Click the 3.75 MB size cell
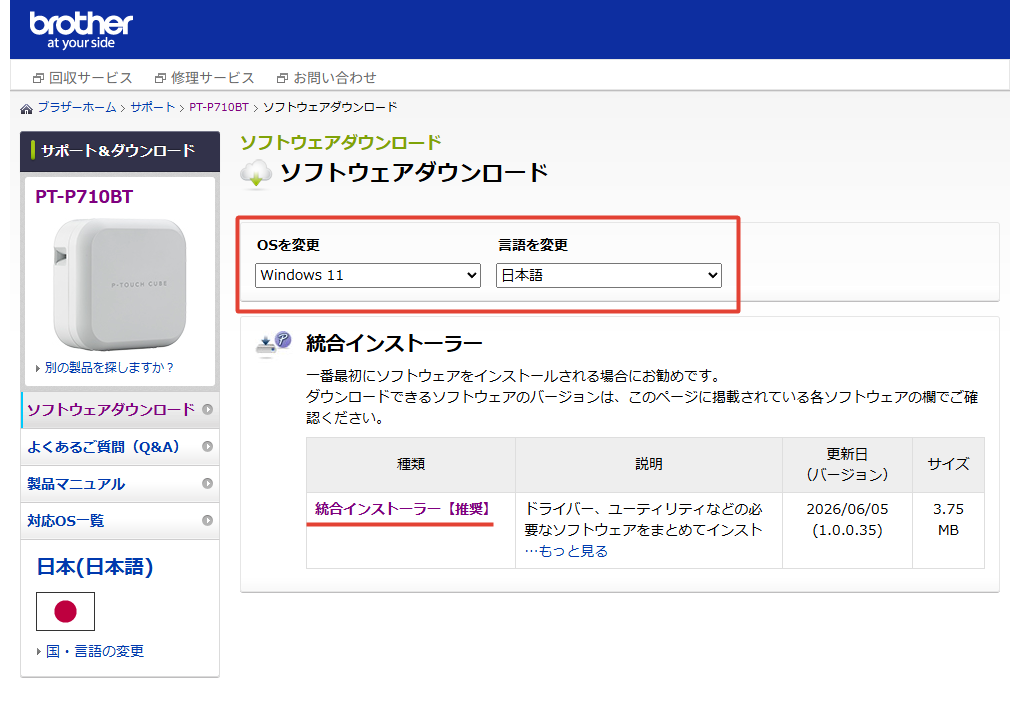 [948, 531]
